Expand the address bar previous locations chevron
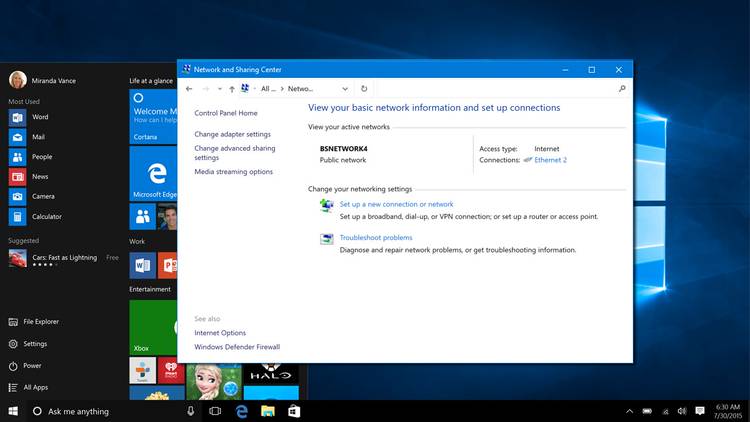Viewport: 750px width, 422px height. click(346, 88)
